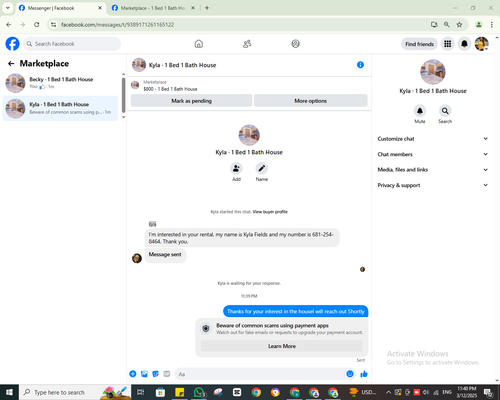Open WhatsApp from the taskbar

[x=199, y=392]
